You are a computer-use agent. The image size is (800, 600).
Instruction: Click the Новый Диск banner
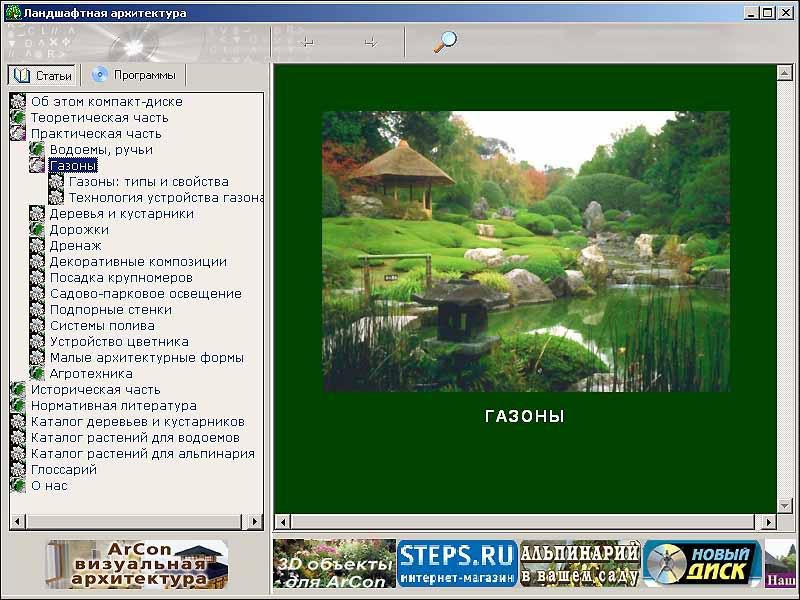click(x=702, y=564)
